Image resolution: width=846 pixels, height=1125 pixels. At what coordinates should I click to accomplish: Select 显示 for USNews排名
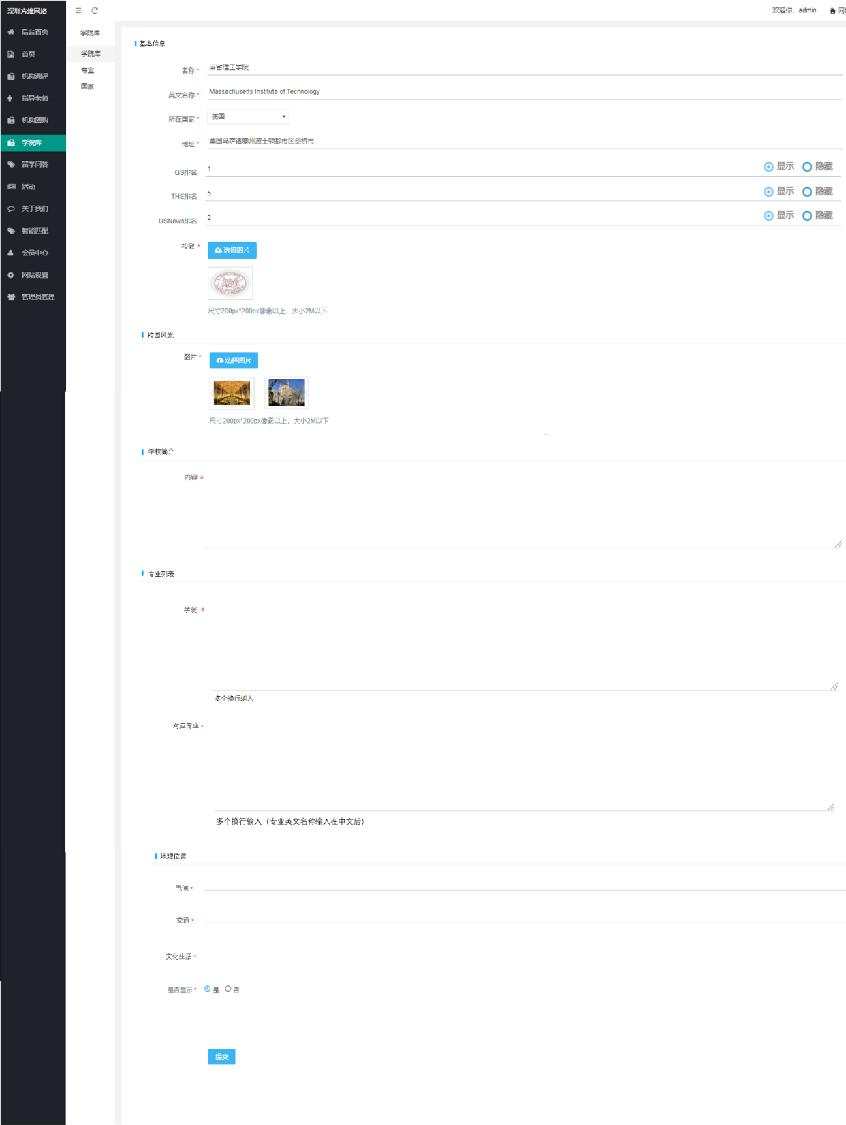pos(769,215)
